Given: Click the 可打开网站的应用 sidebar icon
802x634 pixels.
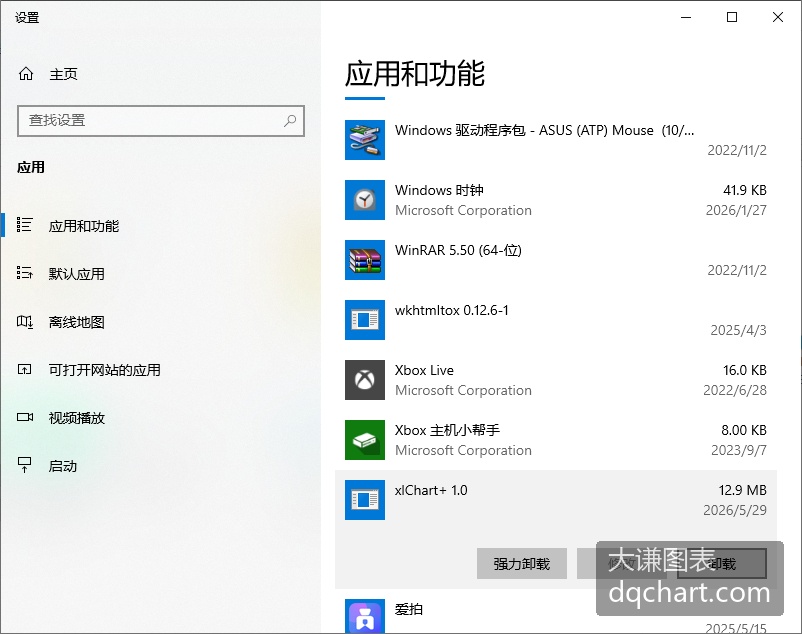Looking at the screenshot, I should tap(25, 369).
